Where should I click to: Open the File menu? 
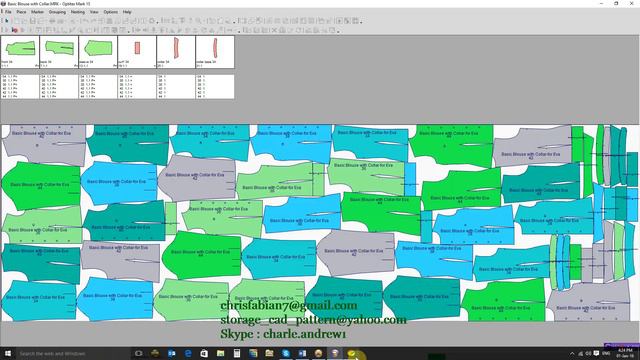[x=8, y=12]
